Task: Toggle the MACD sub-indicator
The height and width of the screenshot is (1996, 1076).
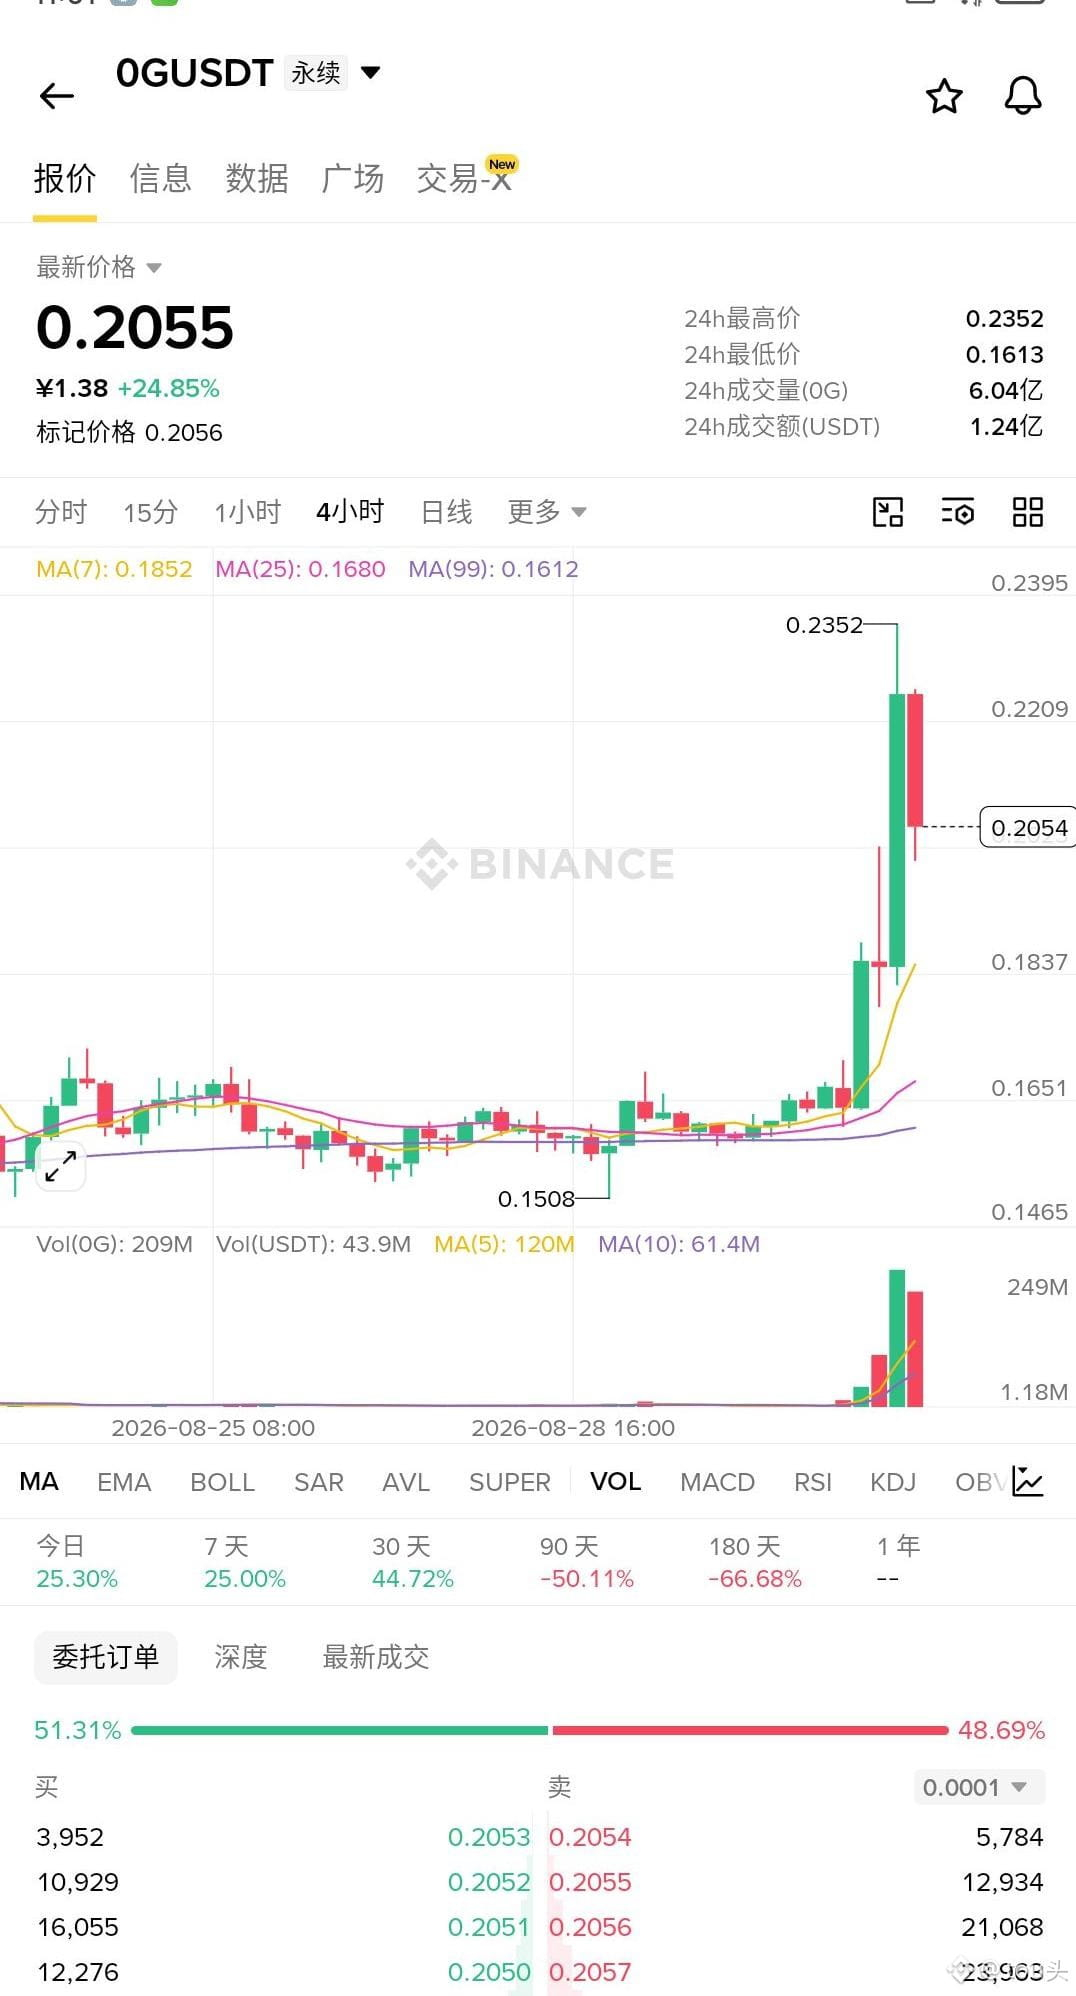Action: [x=717, y=1482]
